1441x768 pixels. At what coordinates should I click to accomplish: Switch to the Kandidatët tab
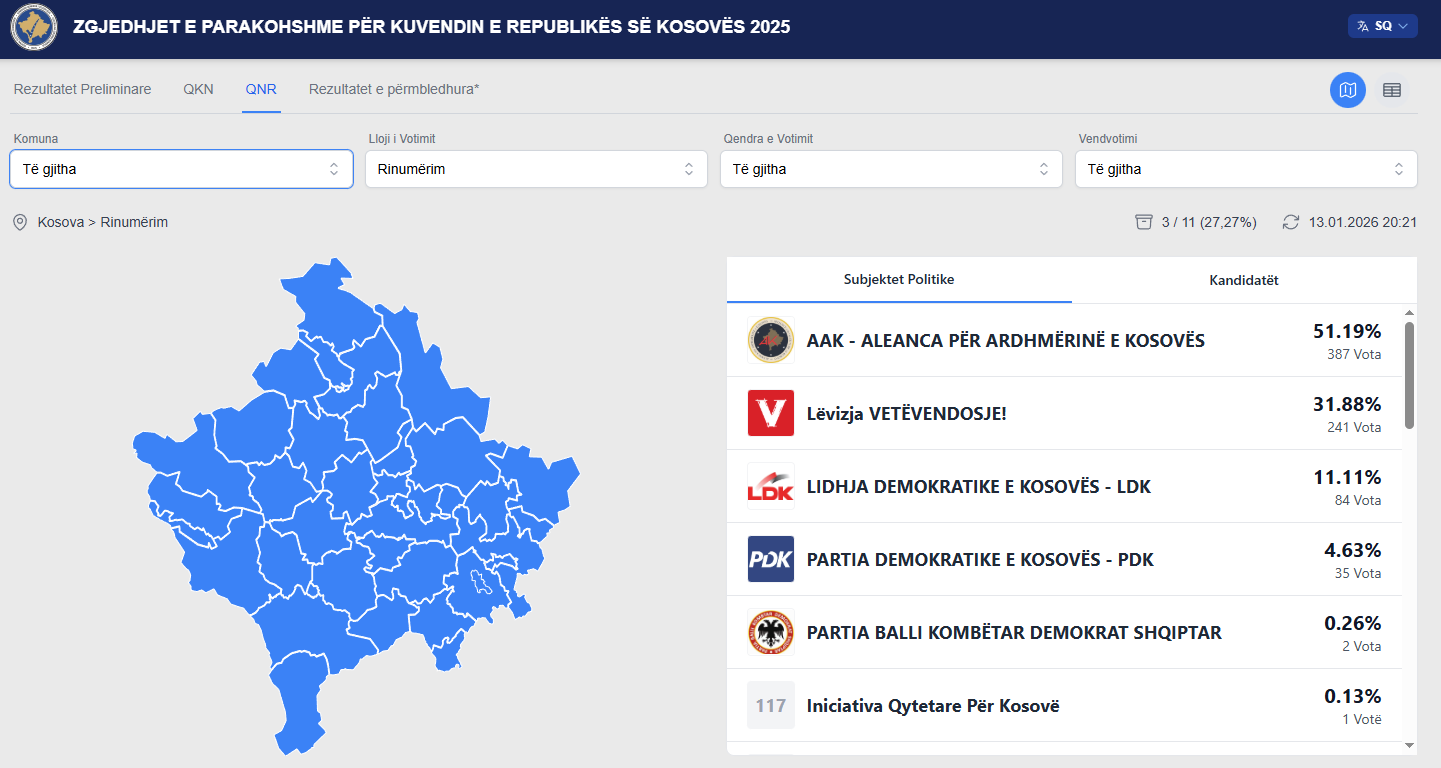click(x=1243, y=280)
